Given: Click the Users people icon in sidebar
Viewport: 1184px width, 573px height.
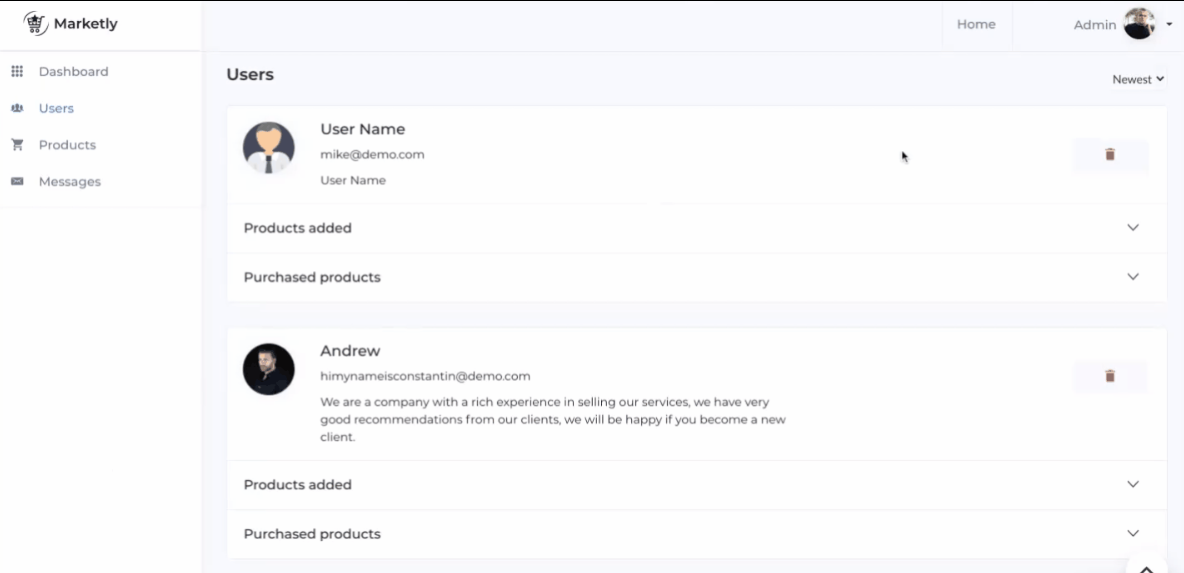Looking at the screenshot, I should click(17, 108).
